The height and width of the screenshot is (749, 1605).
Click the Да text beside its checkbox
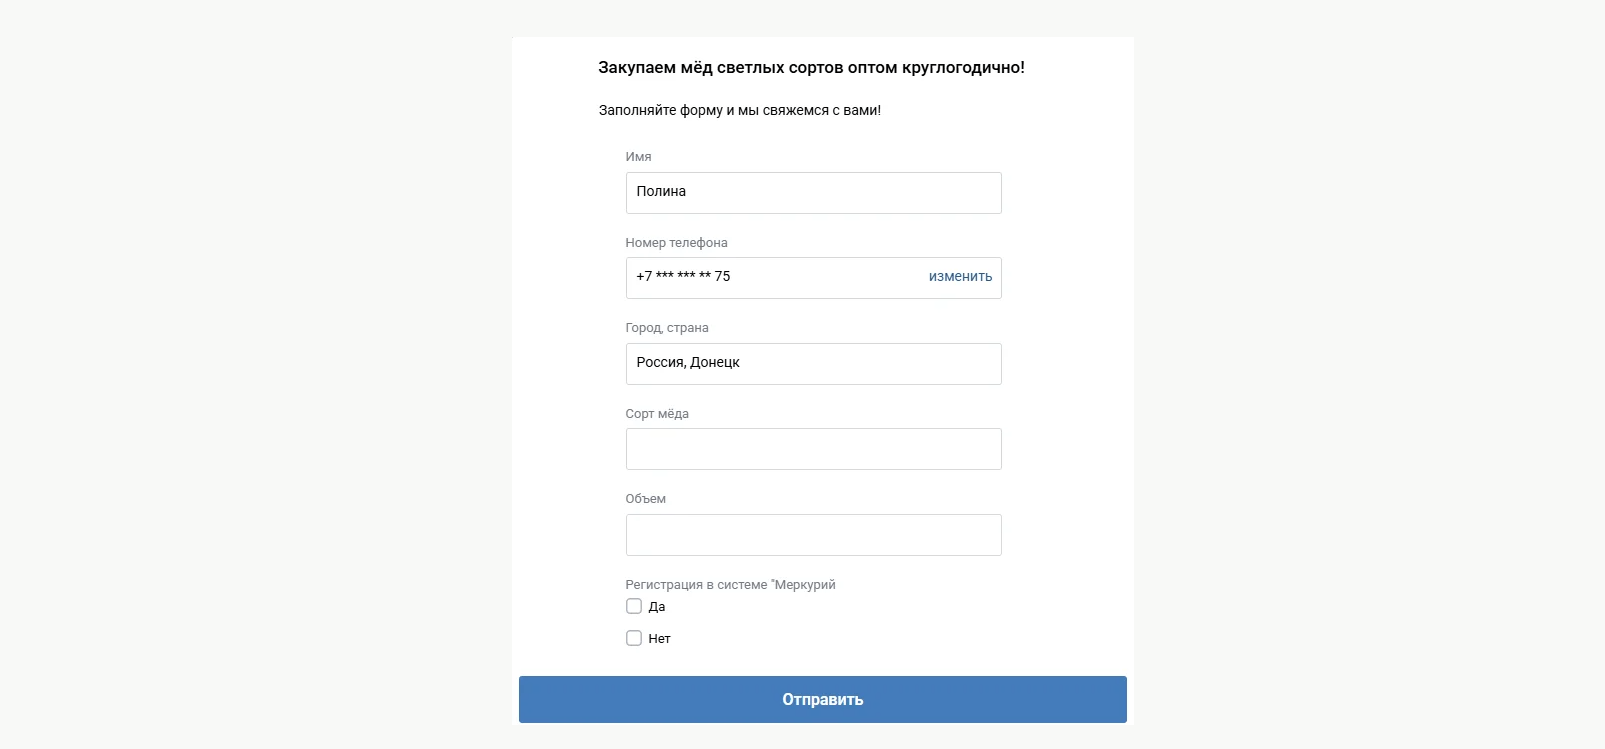657,607
